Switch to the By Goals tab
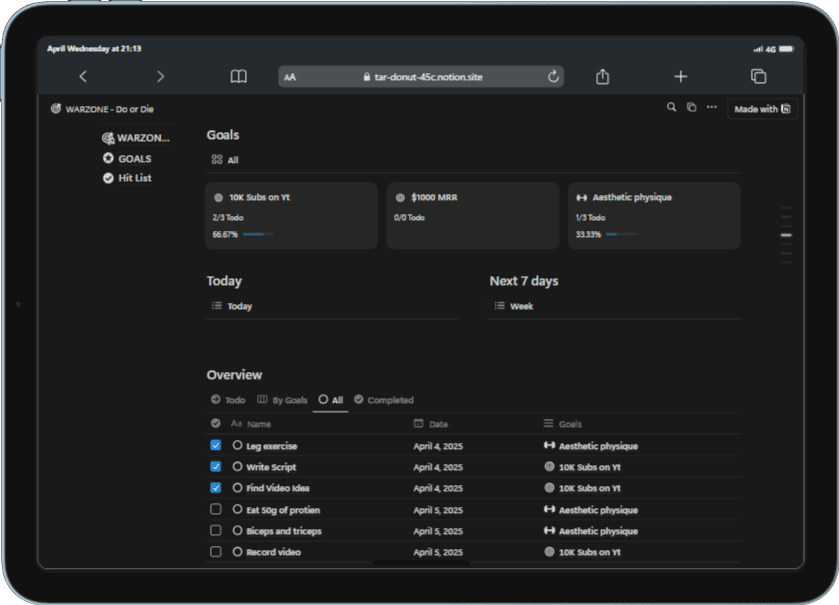Screen dimensions: 839x605 coord(282,400)
